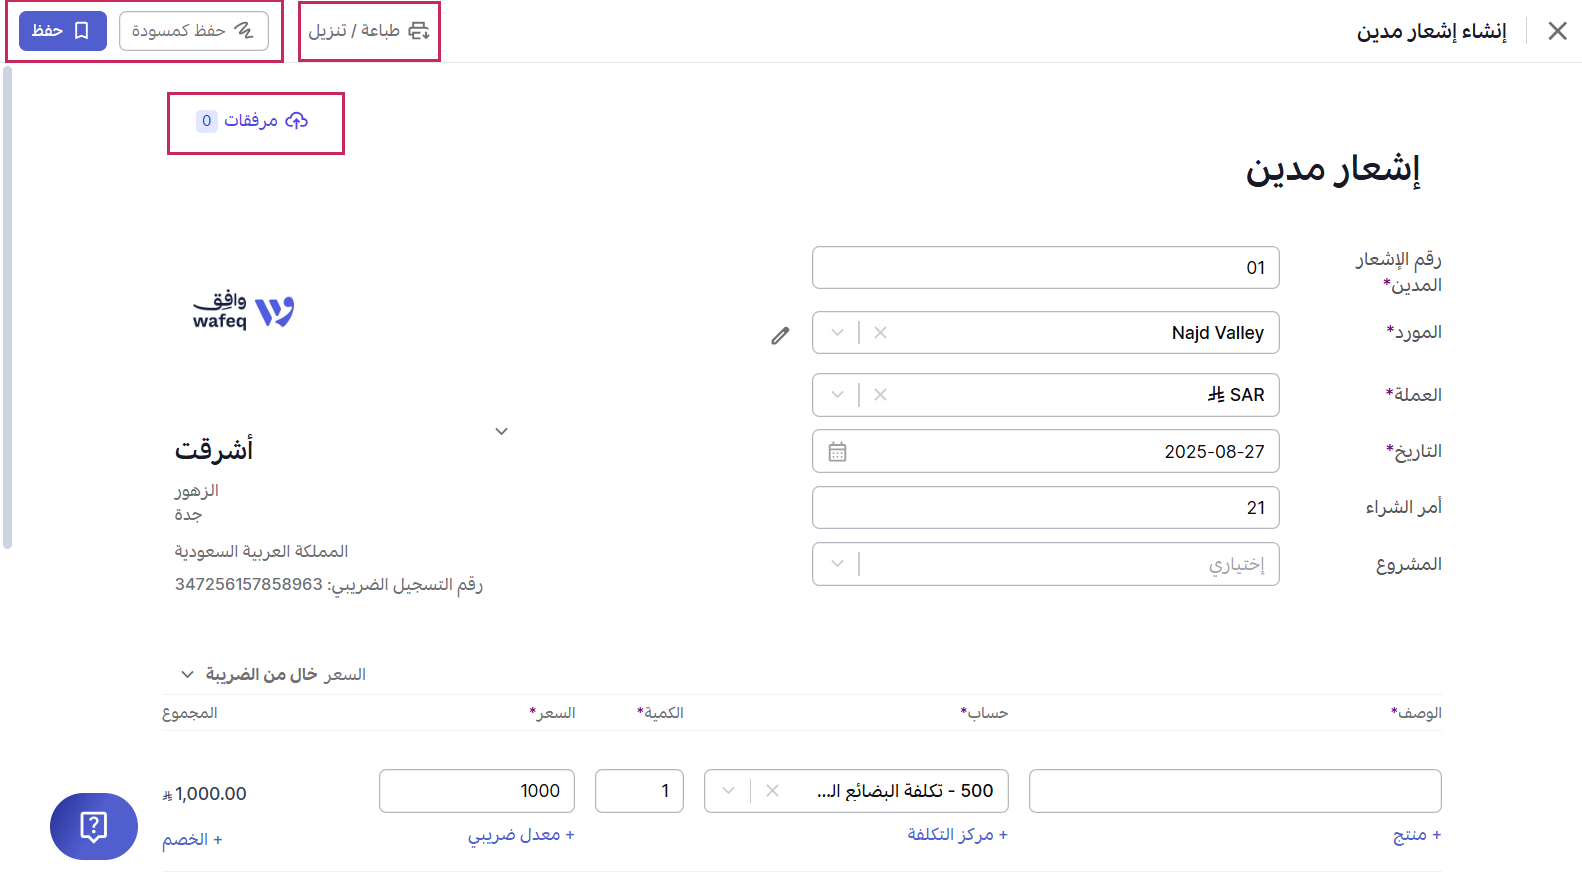Click the pencil edit icon beside supplier field
This screenshot has width=1582, height=878.
[780, 336]
